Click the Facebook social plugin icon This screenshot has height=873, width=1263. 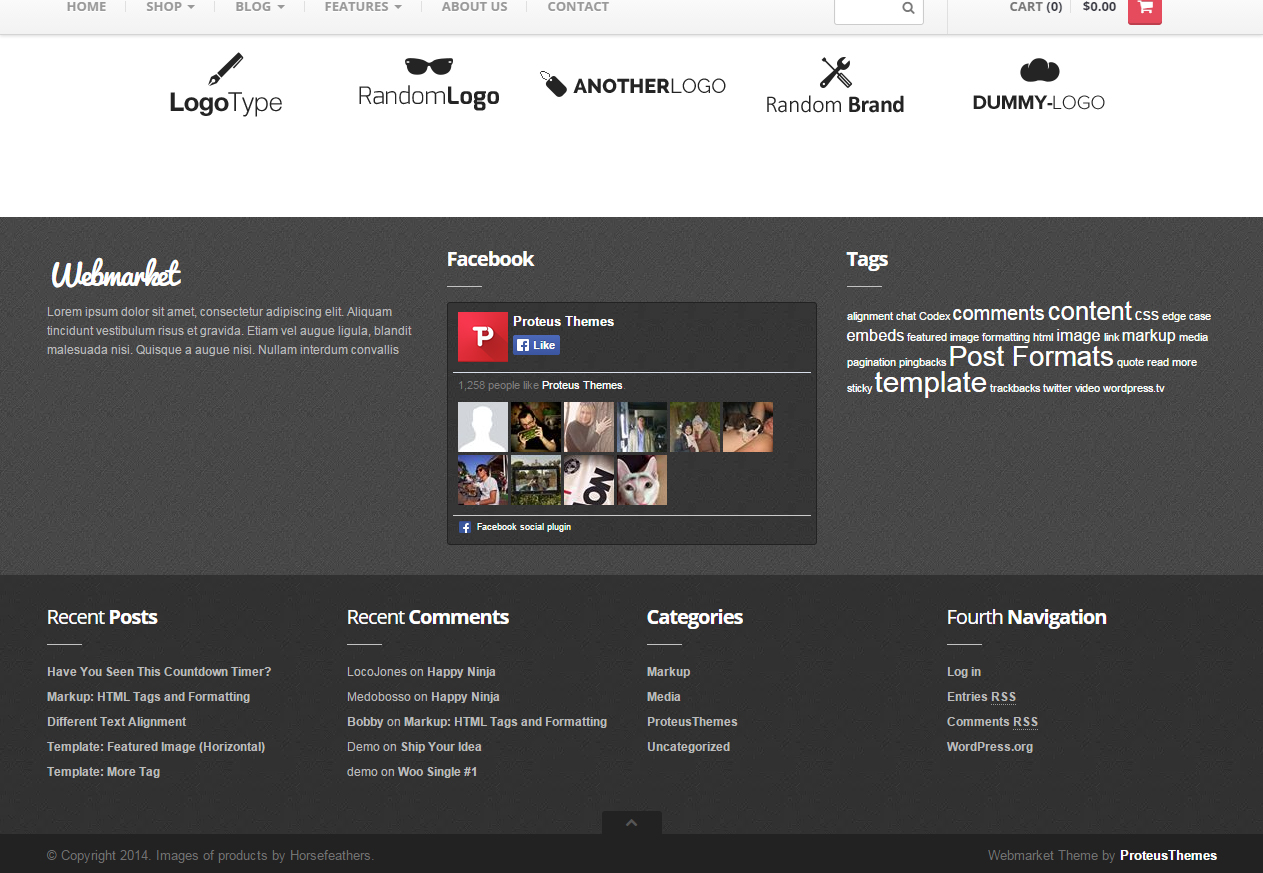pyautogui.click(x=465, y=527)
